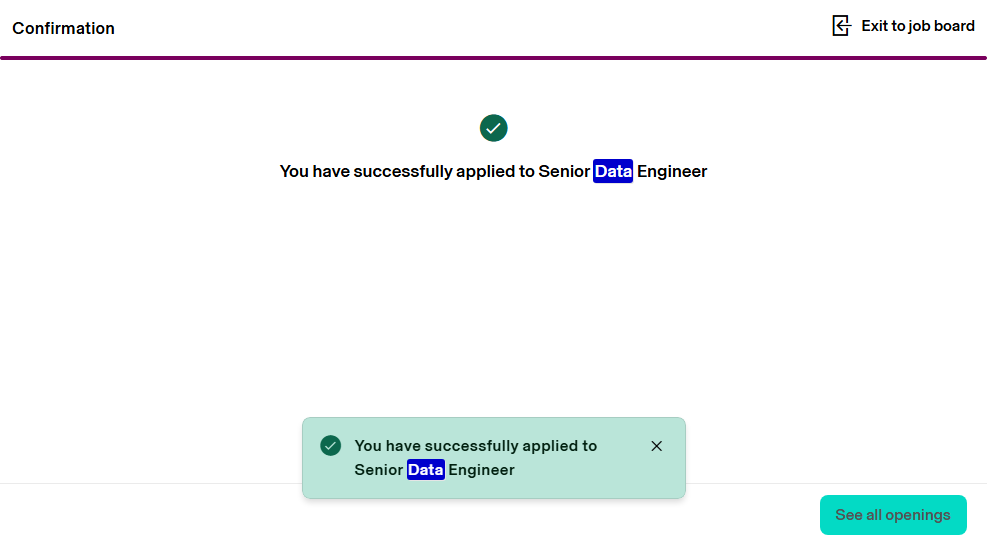Click highlighted "Data" in the main message
Viewport: 987px width, 547px height.
613,171
